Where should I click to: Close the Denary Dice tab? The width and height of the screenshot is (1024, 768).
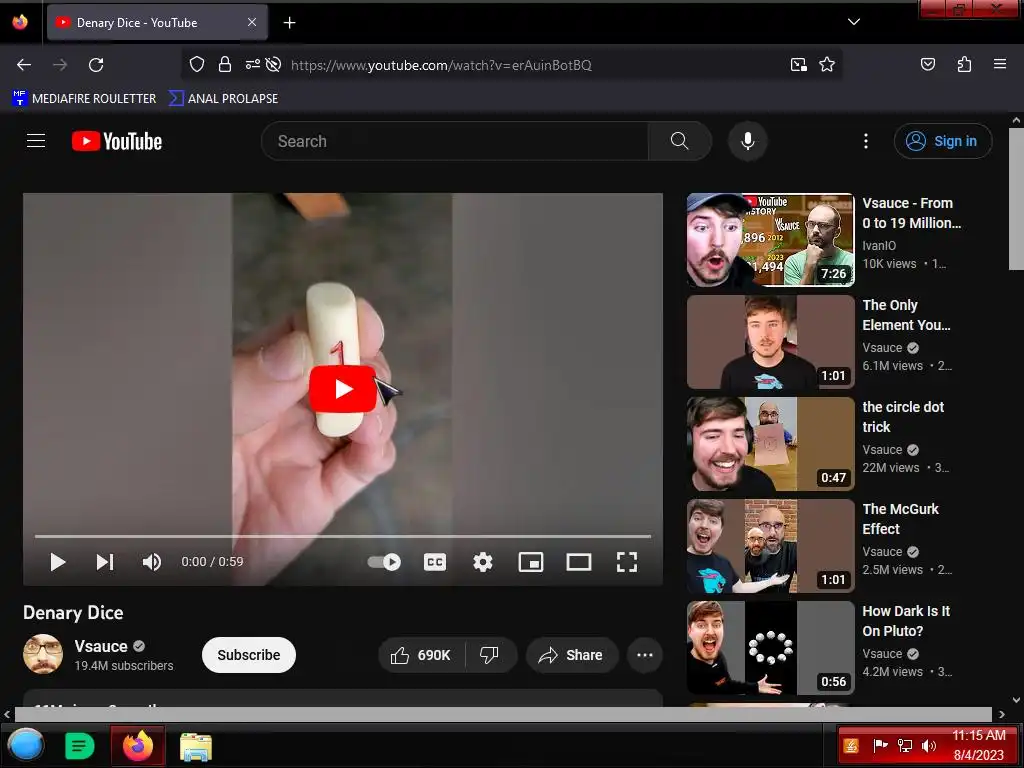[x=252, y=22]
